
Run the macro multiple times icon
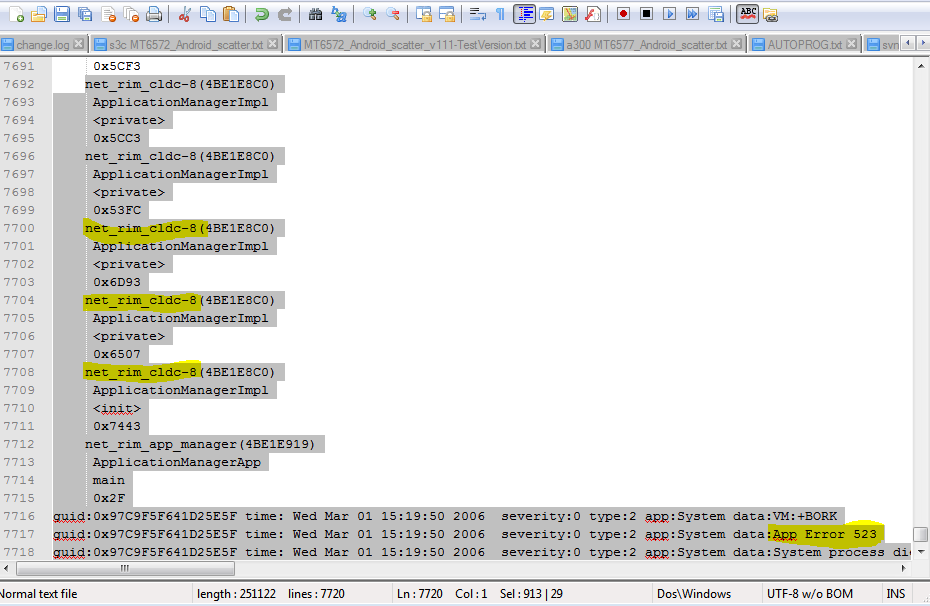pyautogui.click(x=692, y=14)
